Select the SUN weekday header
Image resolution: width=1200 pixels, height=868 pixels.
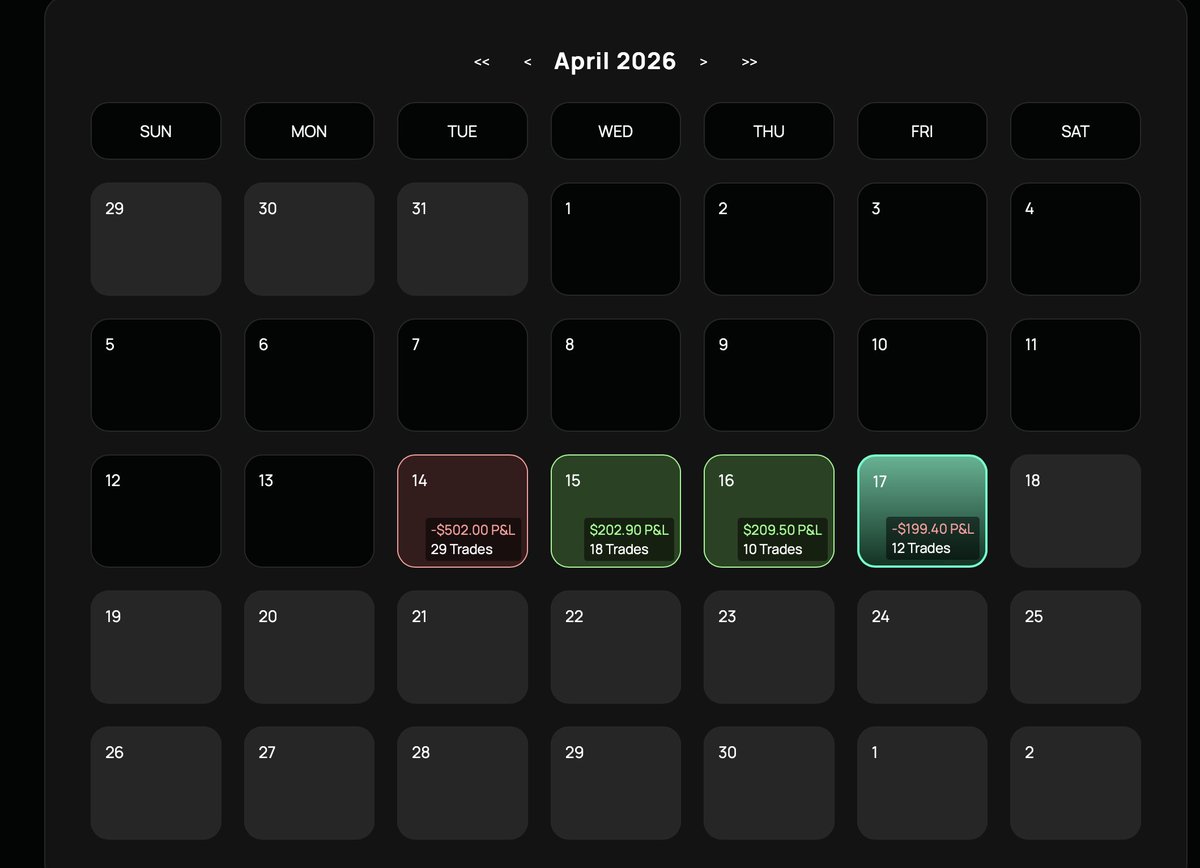click(x=156, y=131)
